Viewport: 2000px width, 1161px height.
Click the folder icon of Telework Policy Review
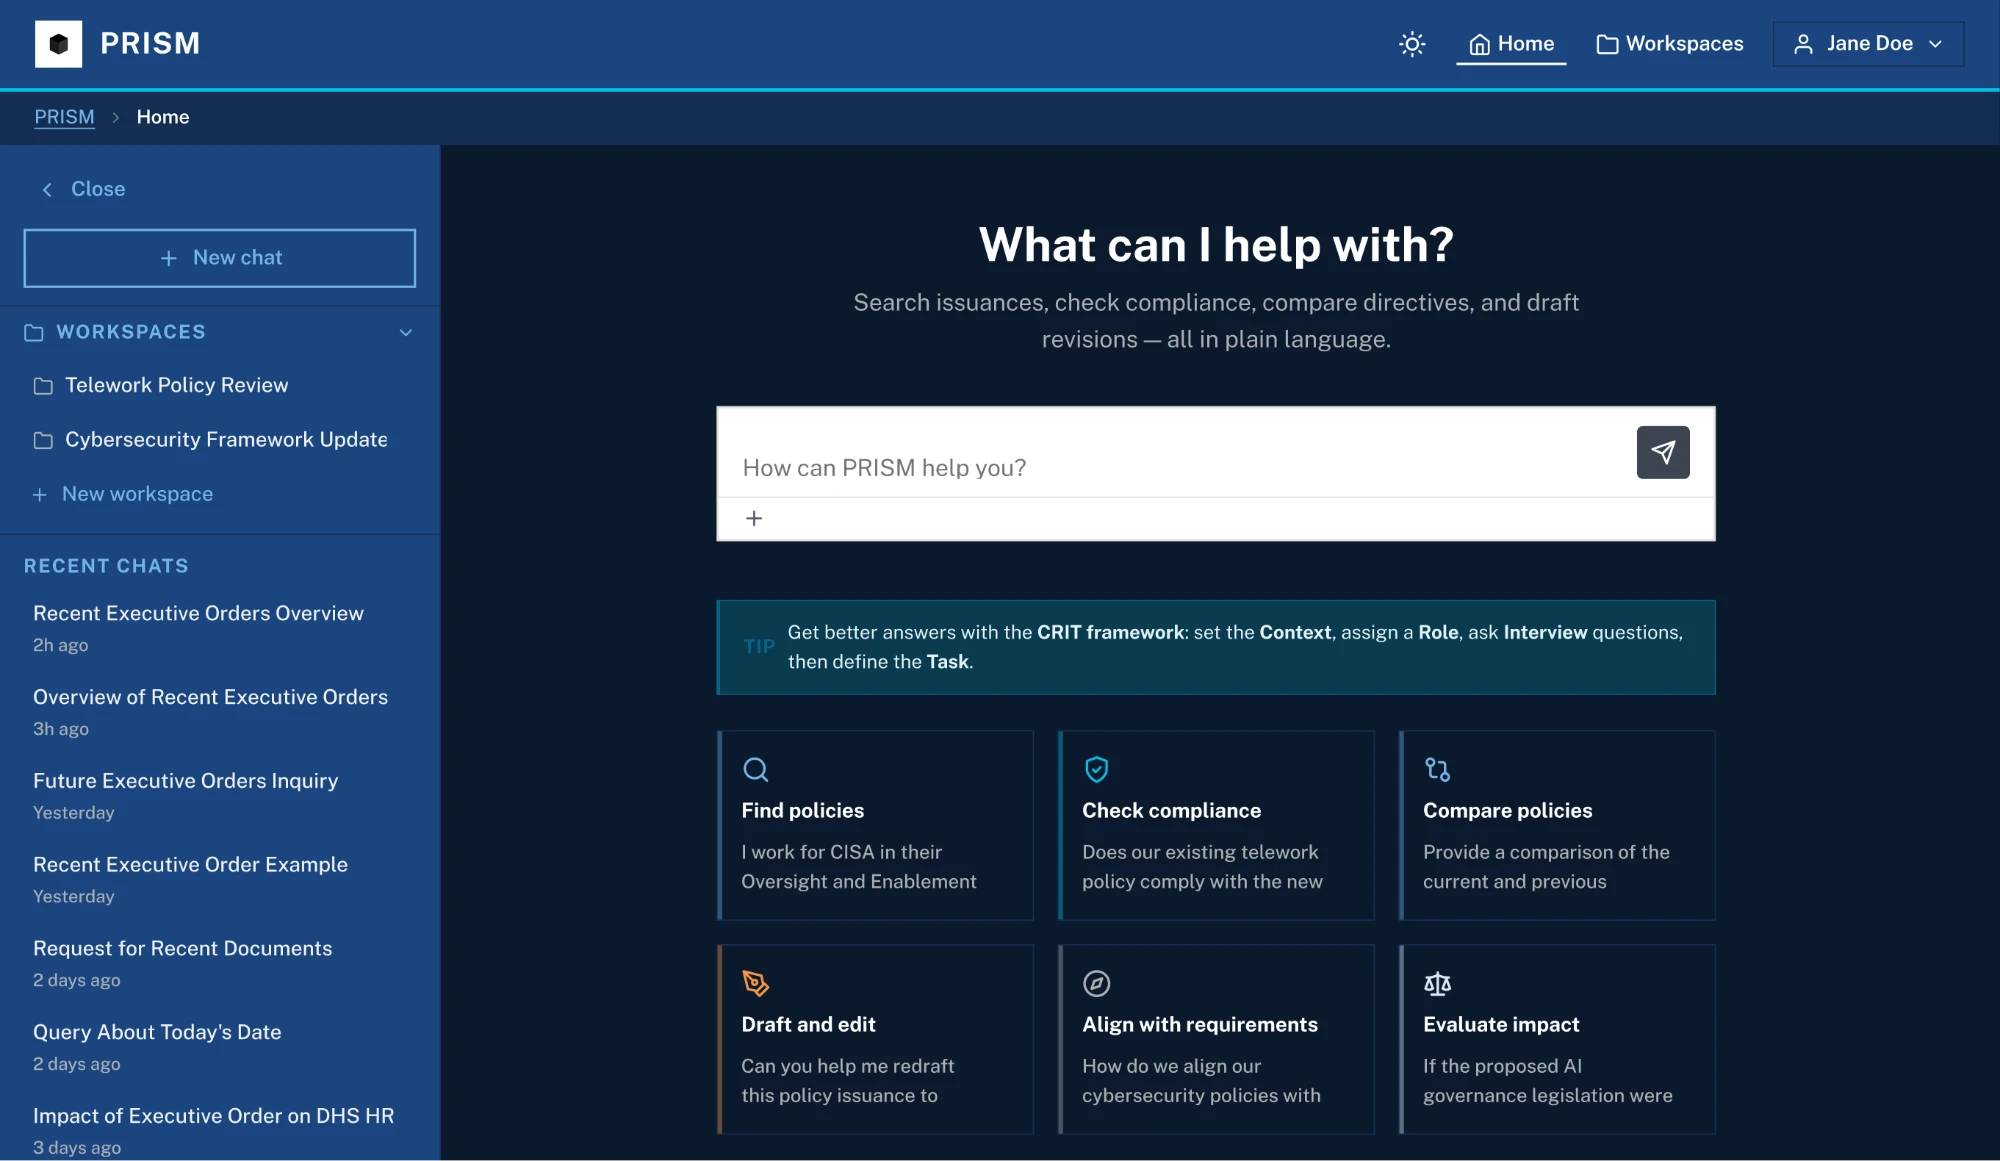point(43,386)
